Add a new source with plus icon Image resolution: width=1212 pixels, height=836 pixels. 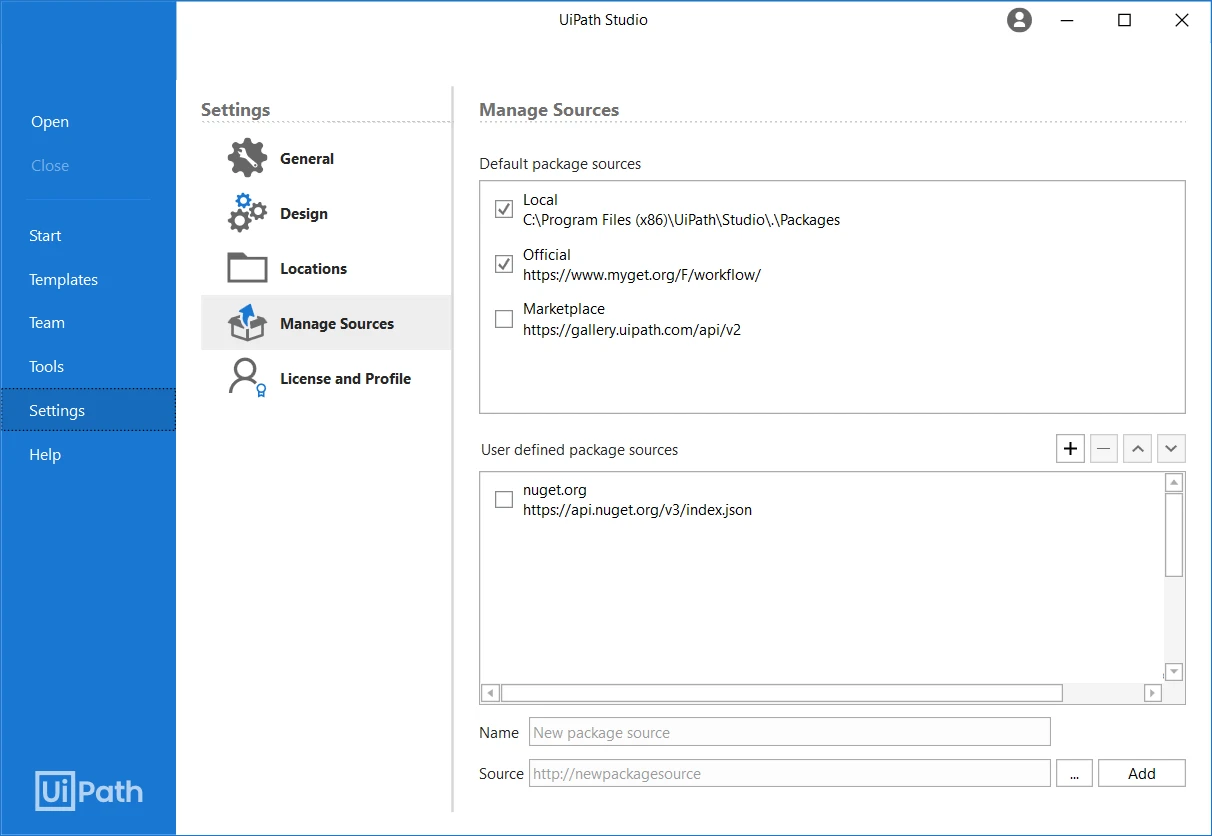[x=1070, y=449]
